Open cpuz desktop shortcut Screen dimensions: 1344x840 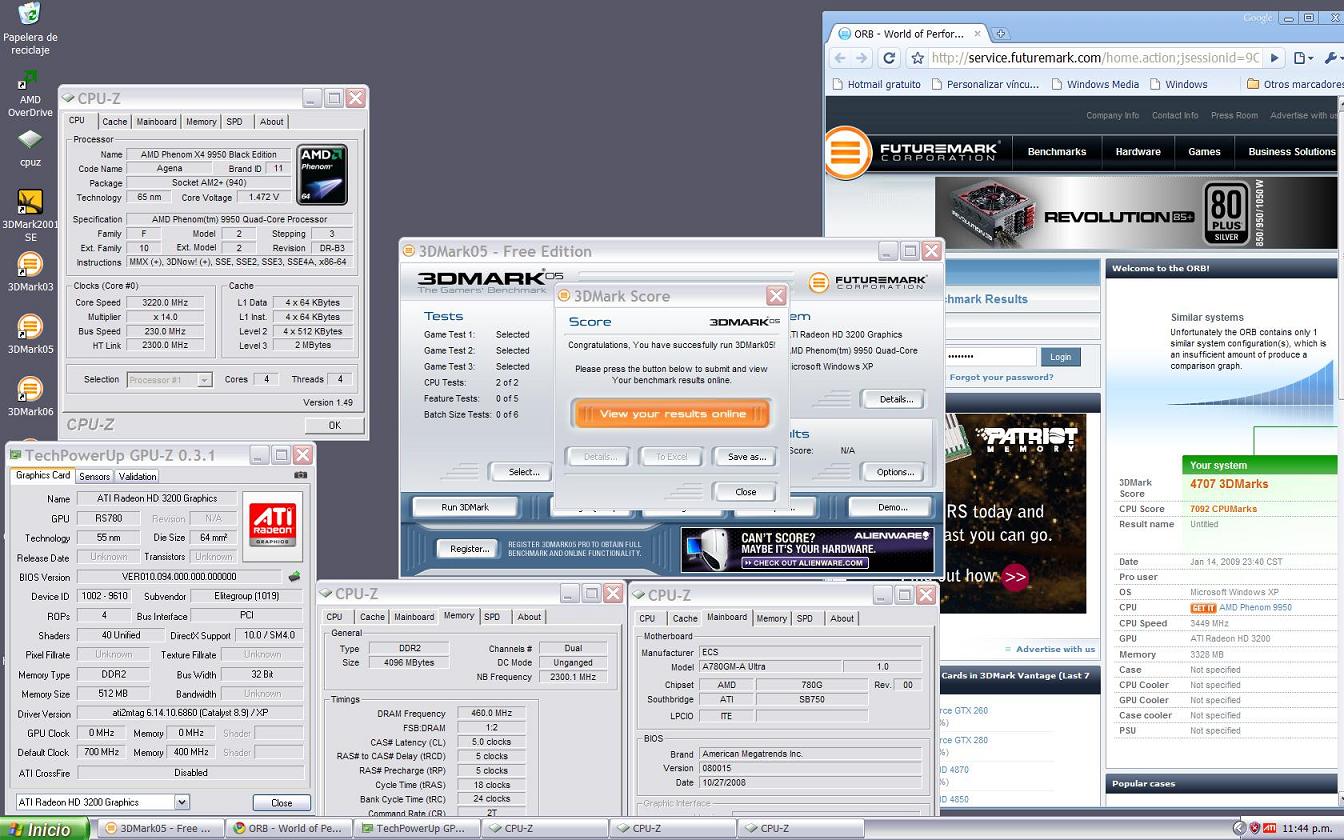point(30,148)
